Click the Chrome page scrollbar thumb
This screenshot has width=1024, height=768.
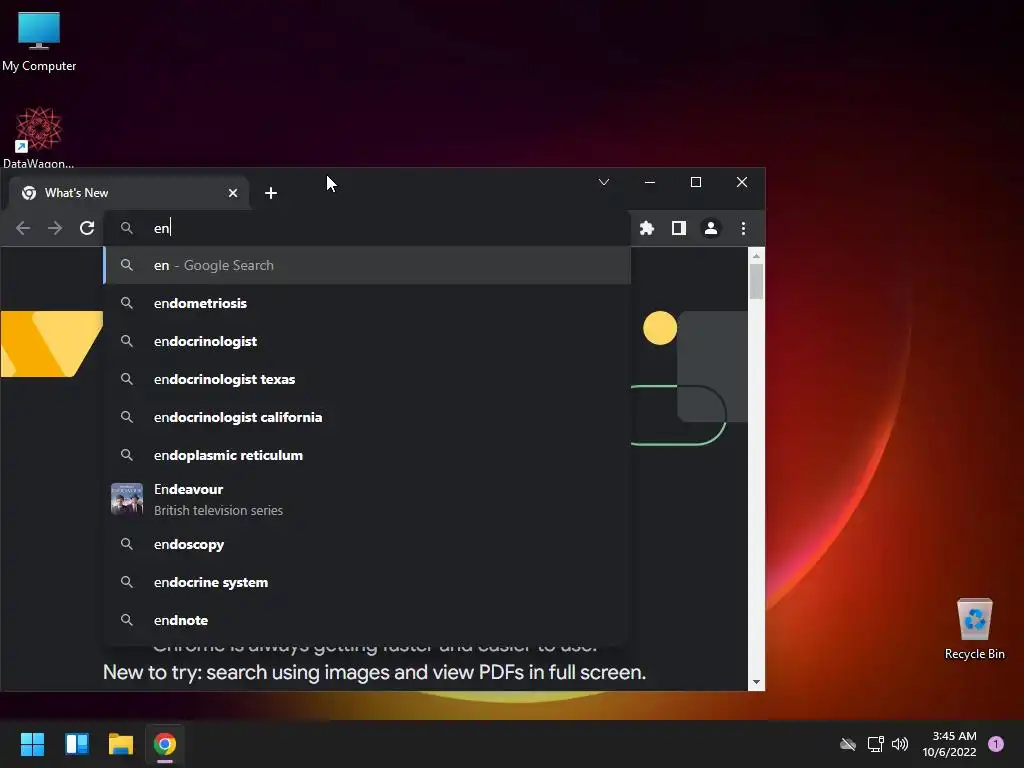coord(756,281)
